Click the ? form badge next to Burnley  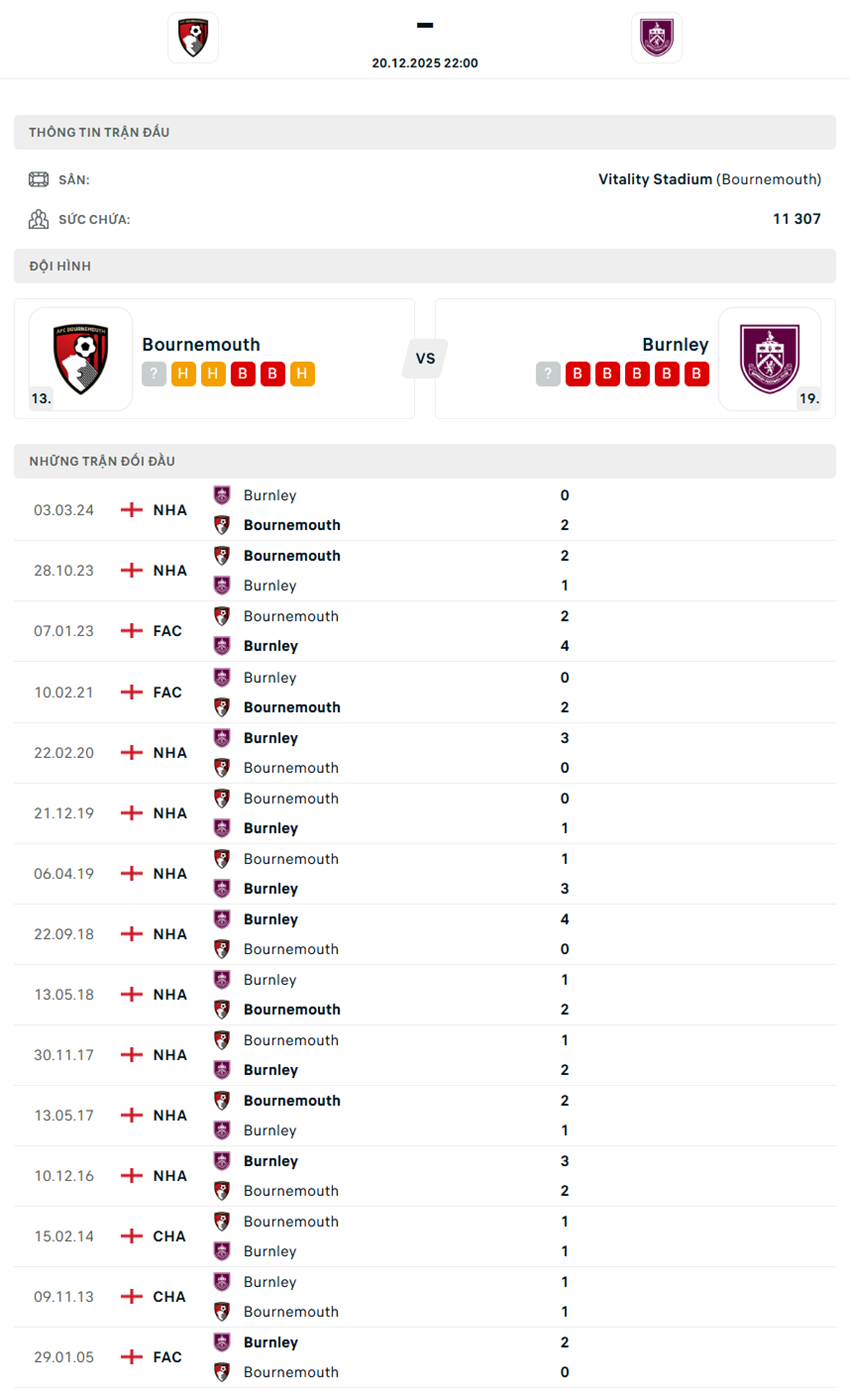click(x=548, y=374)
